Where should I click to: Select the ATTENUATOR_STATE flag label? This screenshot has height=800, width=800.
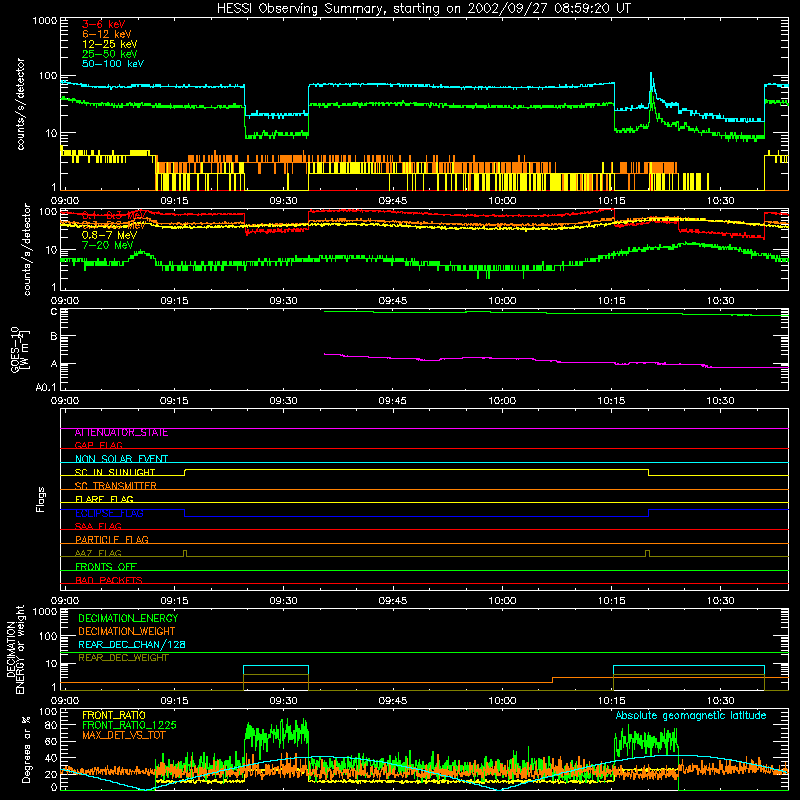tap(121, 433)
